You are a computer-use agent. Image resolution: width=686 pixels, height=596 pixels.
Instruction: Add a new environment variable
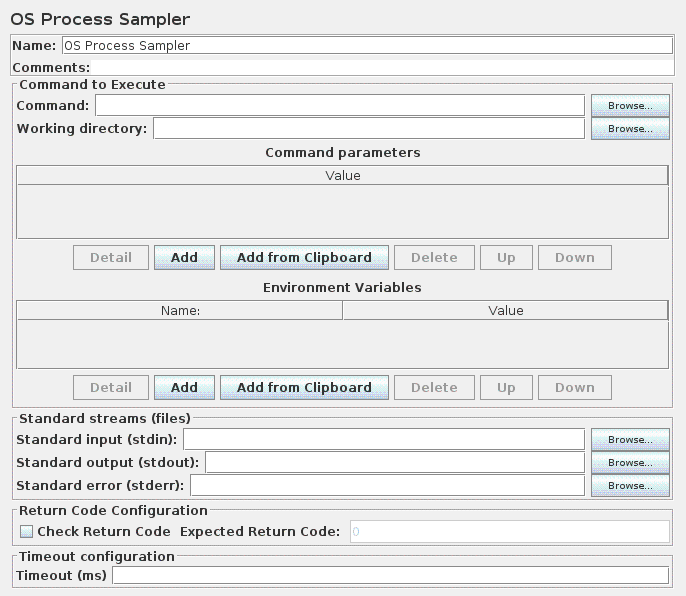184,387
